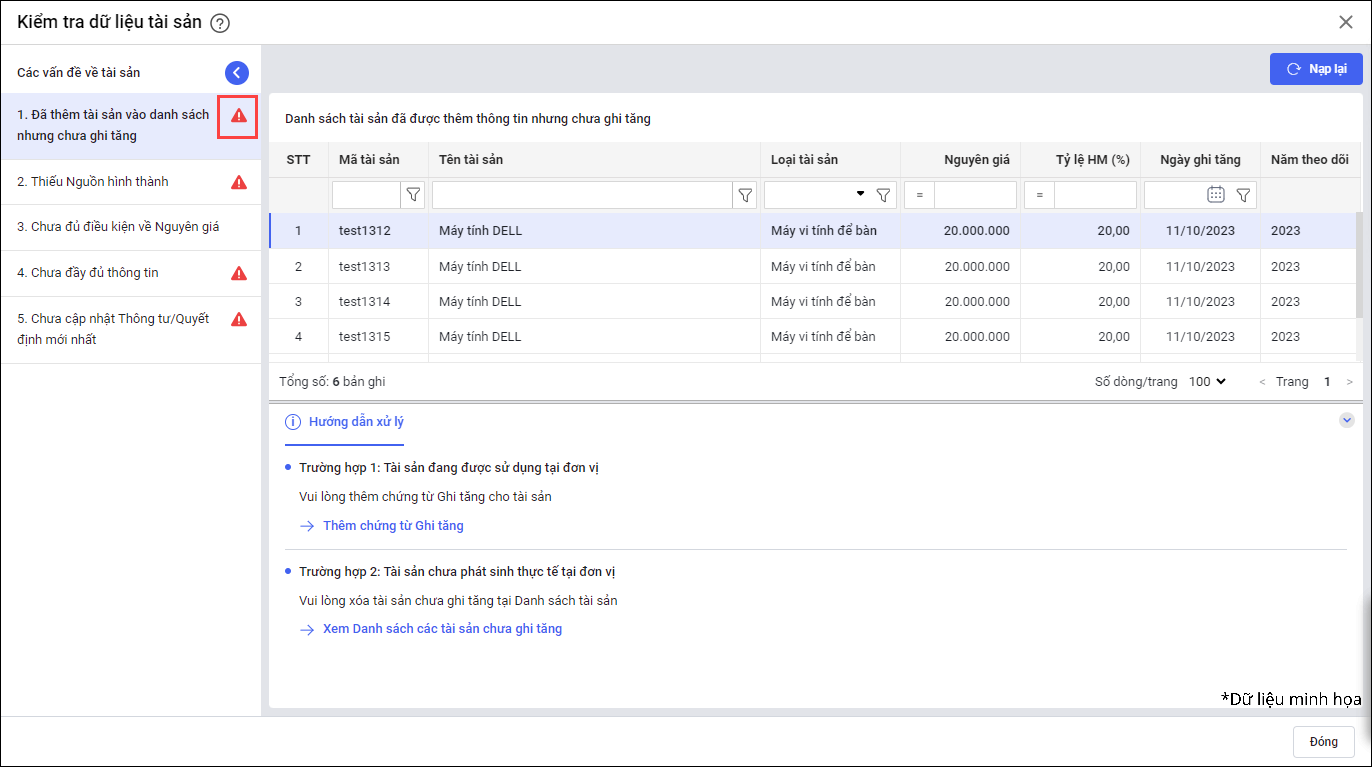Click Thêm chứng từ Ghi tăng link
This screenshot has width=1372, height=767.
[393, 526]
